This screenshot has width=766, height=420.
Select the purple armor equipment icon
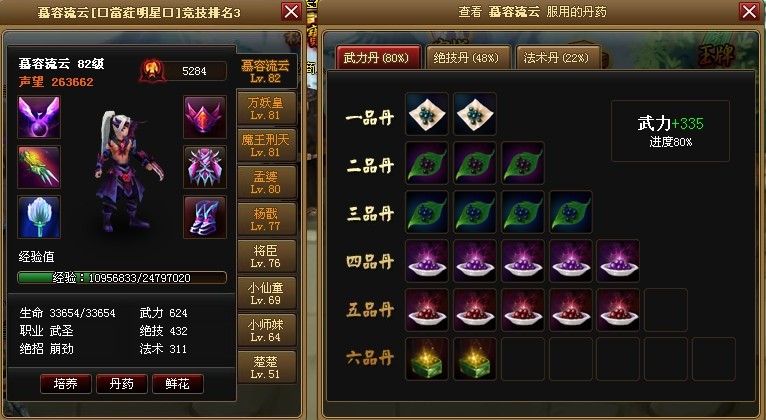point(205,167)
